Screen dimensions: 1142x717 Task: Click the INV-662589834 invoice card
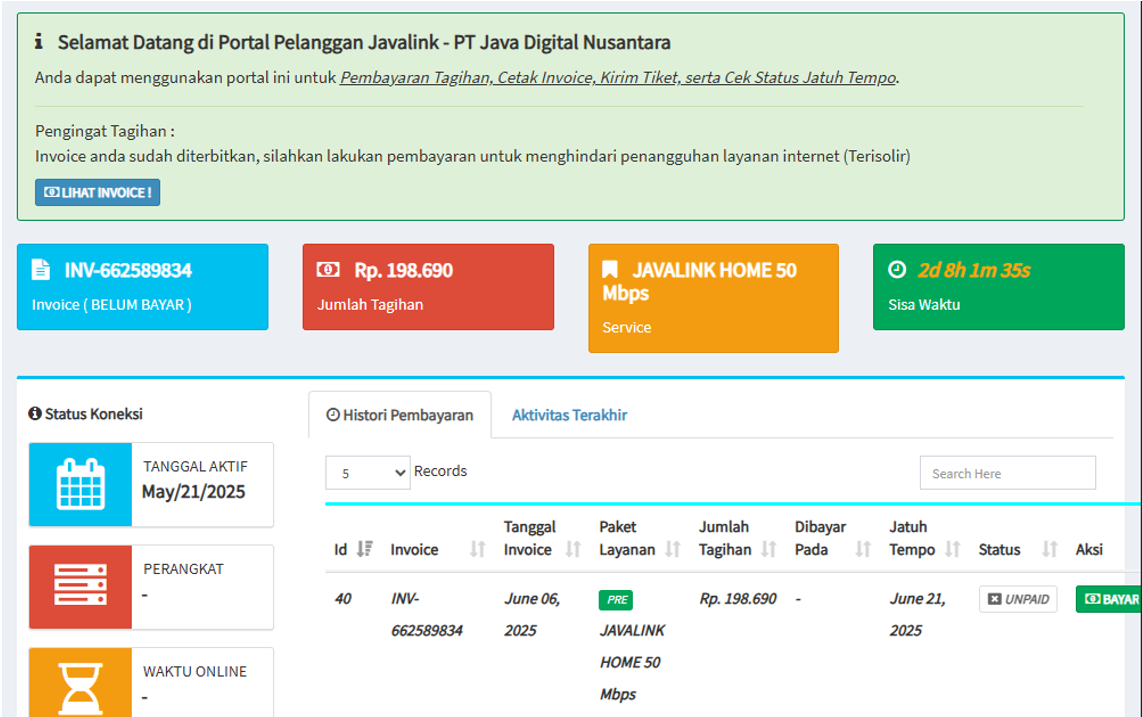coord(143,287)
